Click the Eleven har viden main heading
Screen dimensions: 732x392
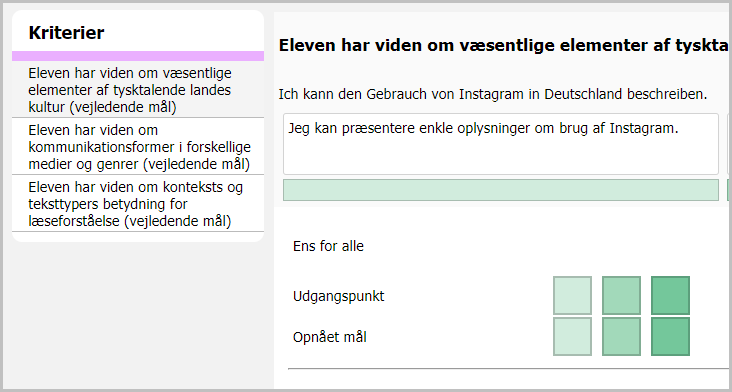point(505,46)
